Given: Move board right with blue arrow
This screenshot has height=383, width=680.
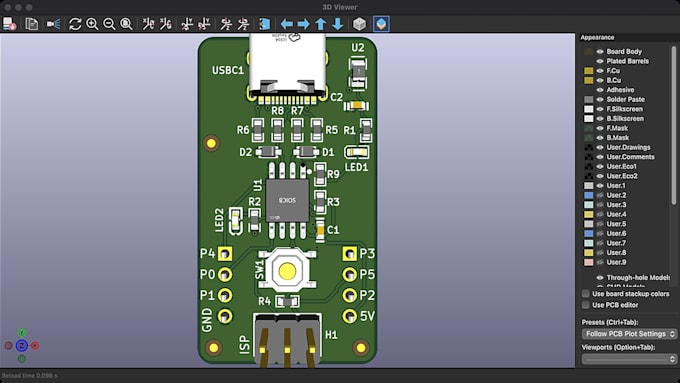Looking at the screenshot, I should pyautogui.click(x=304, y=24).
